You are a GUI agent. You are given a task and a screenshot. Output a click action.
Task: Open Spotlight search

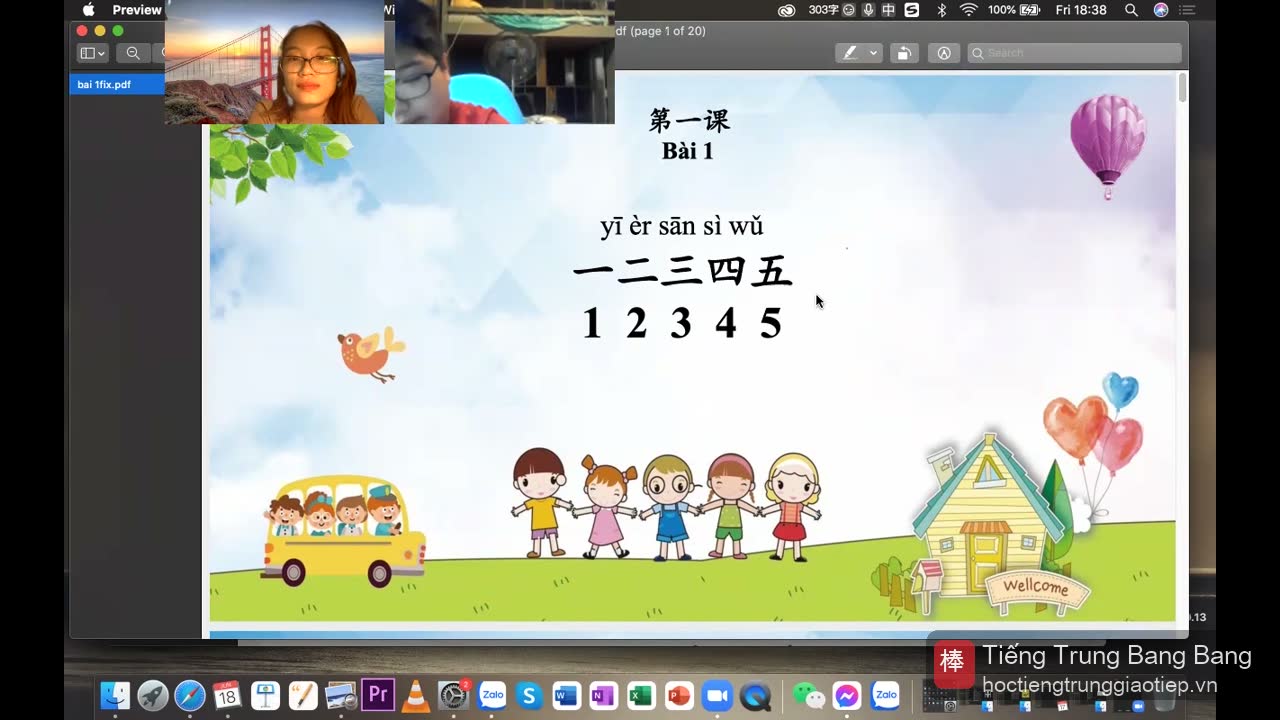[1131, 10]
